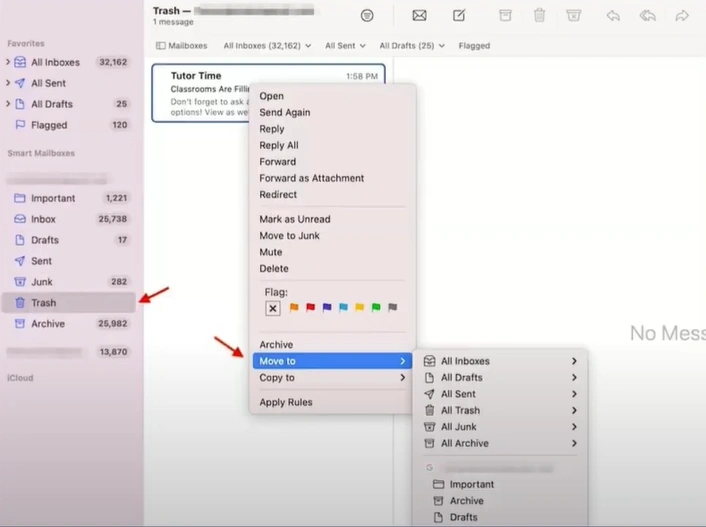Image resolution: width=706 pixels, height=527 pixels.
Task: Expand the All Sent sidebar chevron
Action: 8,83
